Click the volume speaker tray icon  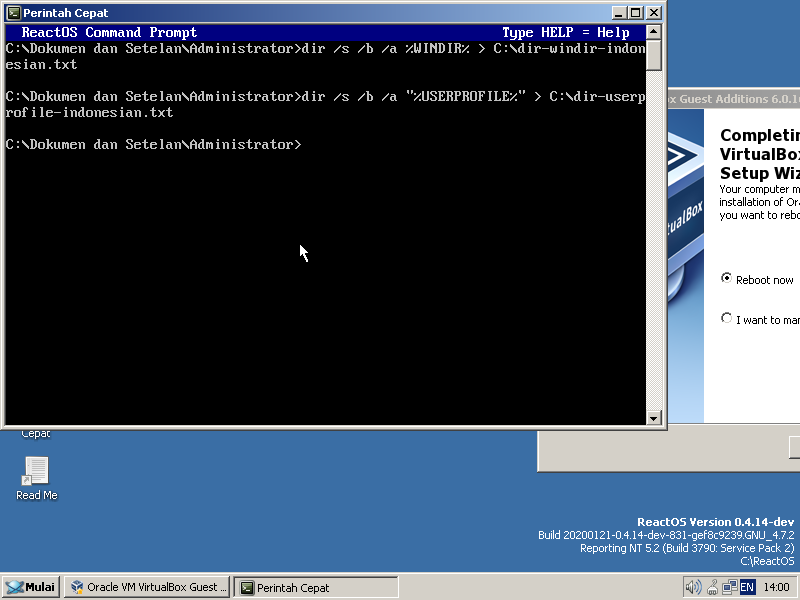tap(693, 587)
